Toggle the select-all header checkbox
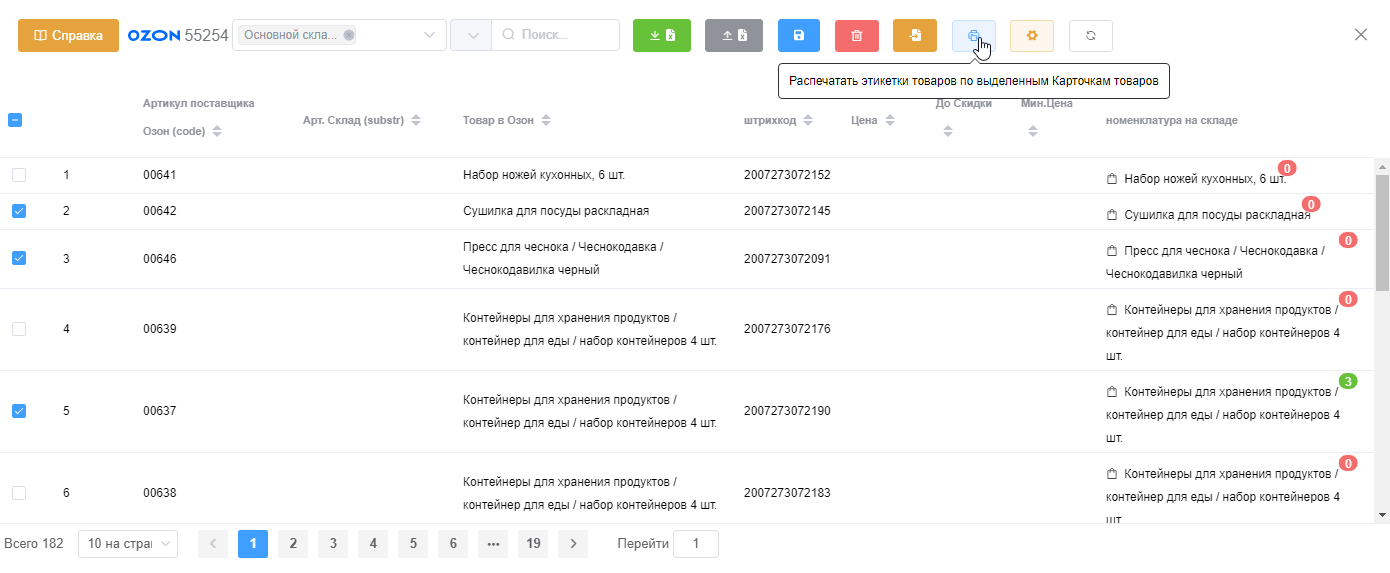The image size is (1390, 573). 15,120
